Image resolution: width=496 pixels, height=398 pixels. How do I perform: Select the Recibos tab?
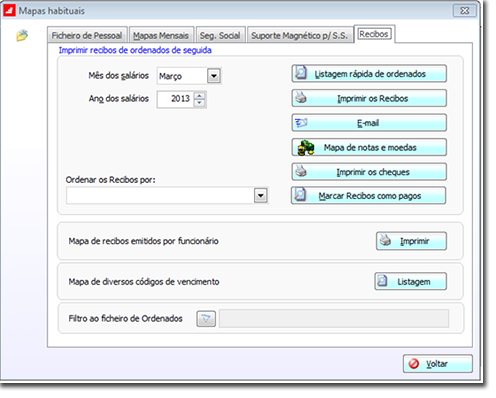(x=374, y=34)
